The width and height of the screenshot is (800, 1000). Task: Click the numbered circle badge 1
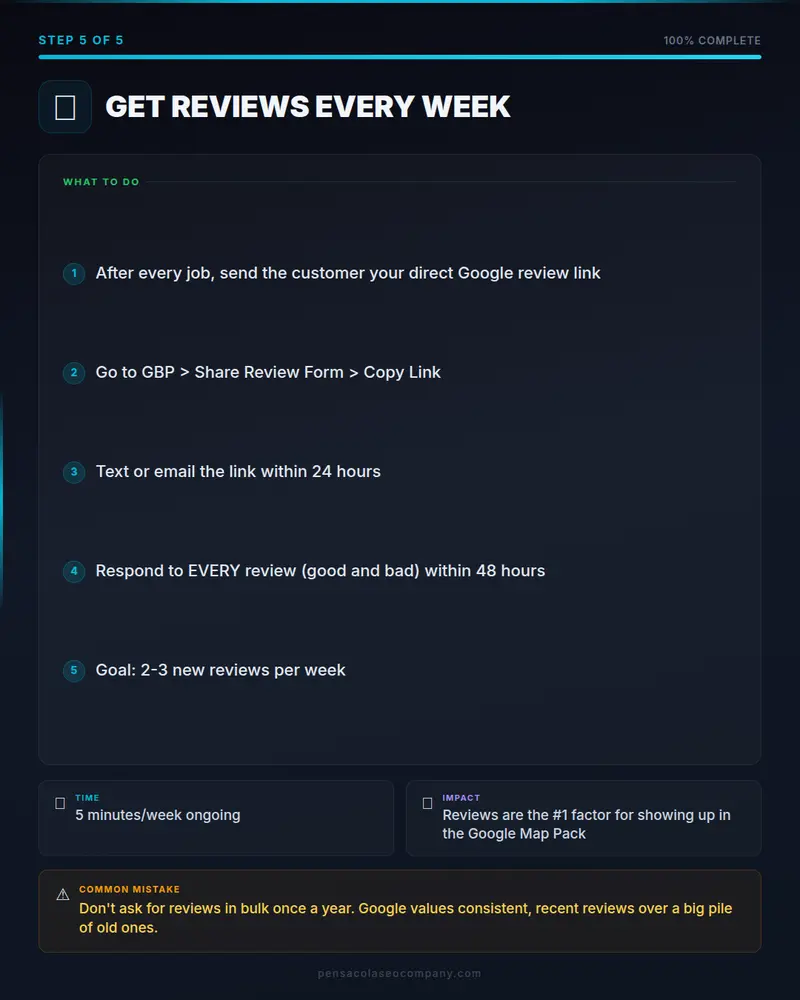point(74,274)
